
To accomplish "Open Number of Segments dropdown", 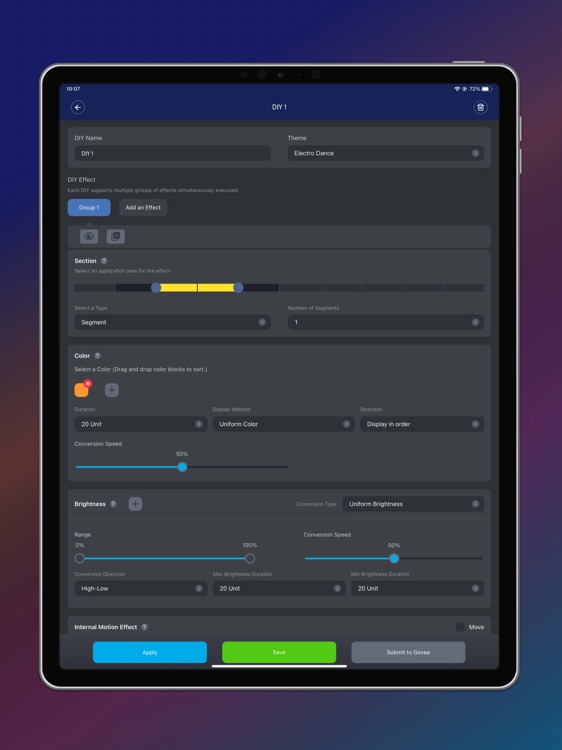I will pyautogui.click(x=386, y=322).
